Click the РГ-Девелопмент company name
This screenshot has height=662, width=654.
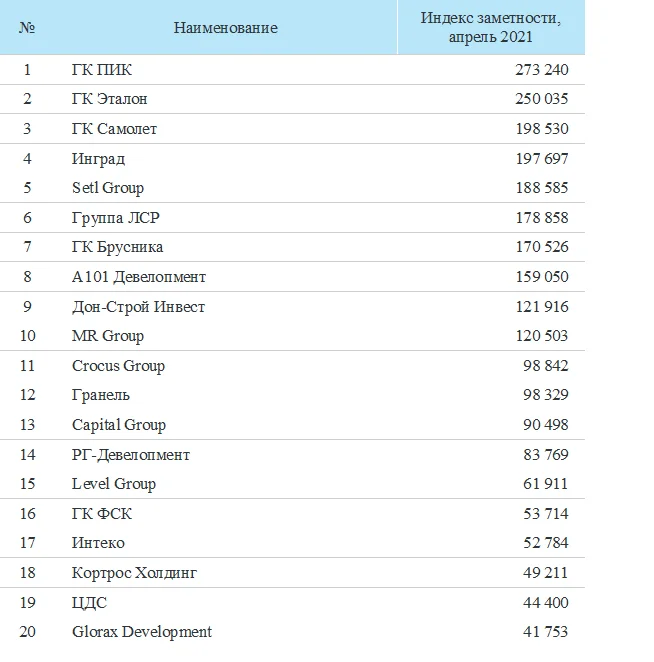coord(131,455)
